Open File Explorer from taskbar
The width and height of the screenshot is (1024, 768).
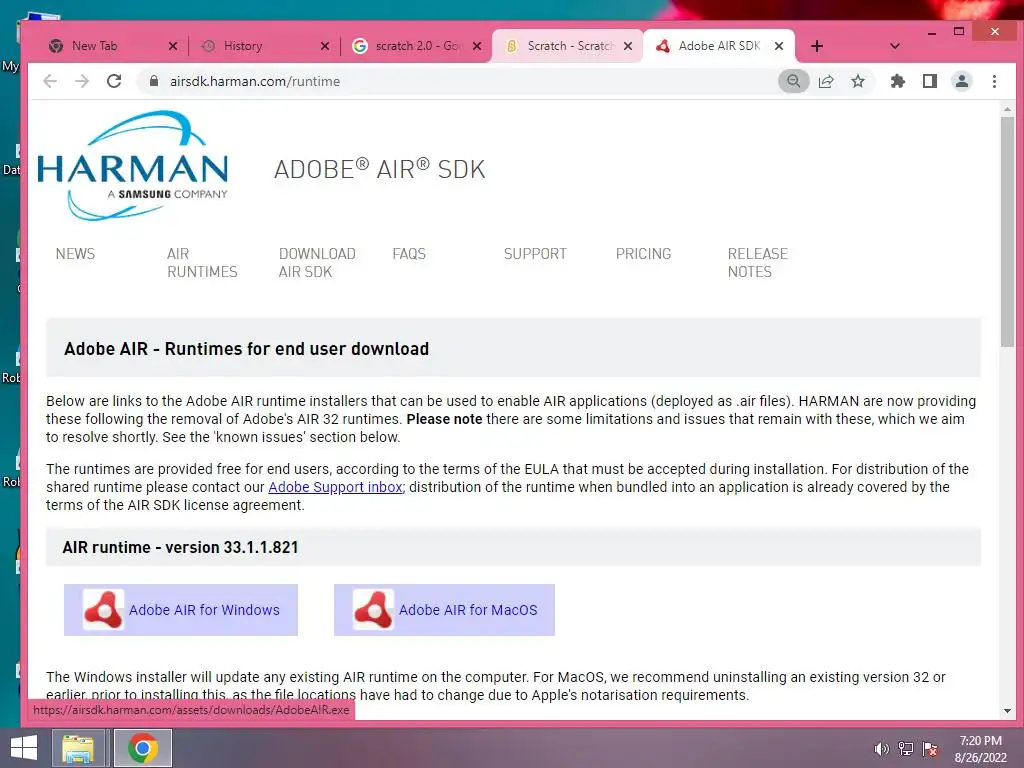78,748
